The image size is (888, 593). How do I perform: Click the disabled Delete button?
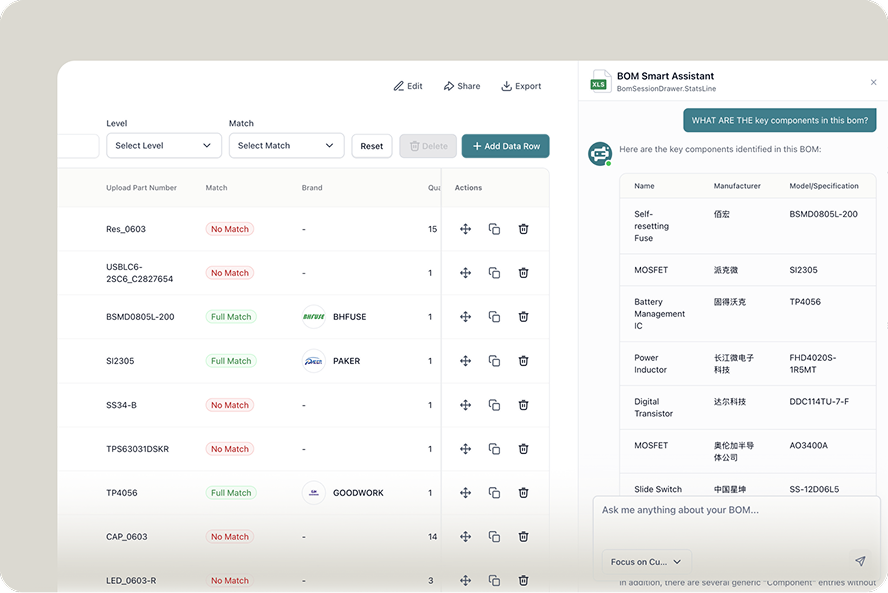[x=428, y=146]
